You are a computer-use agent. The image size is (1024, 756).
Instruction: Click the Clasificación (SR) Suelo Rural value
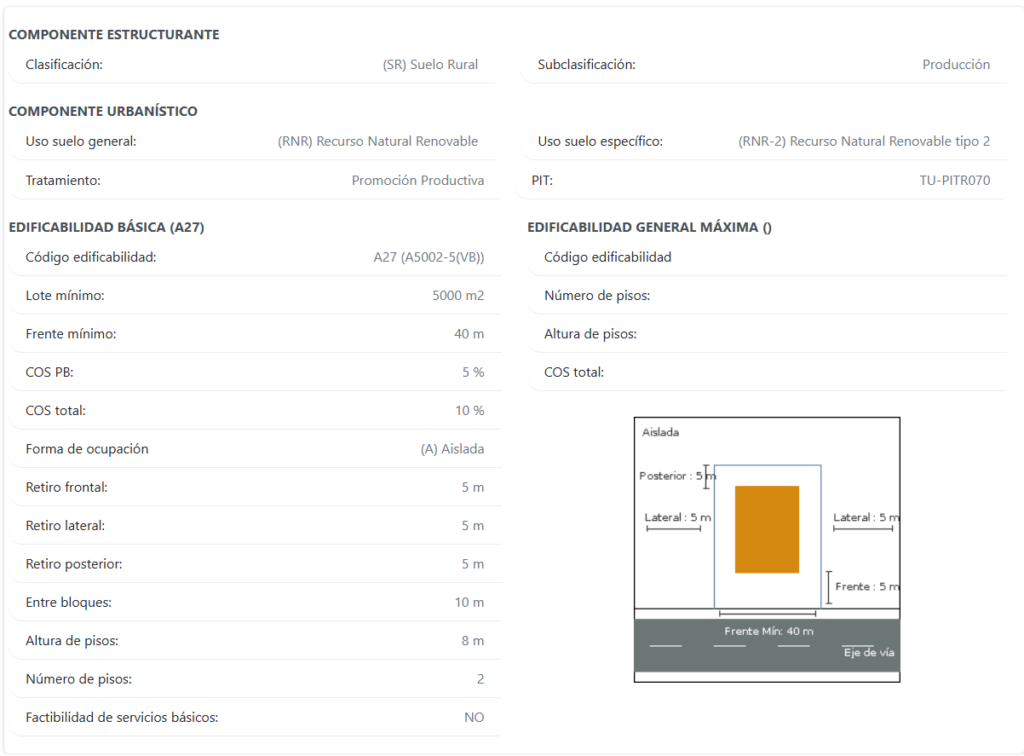click(x=430, y=65)
